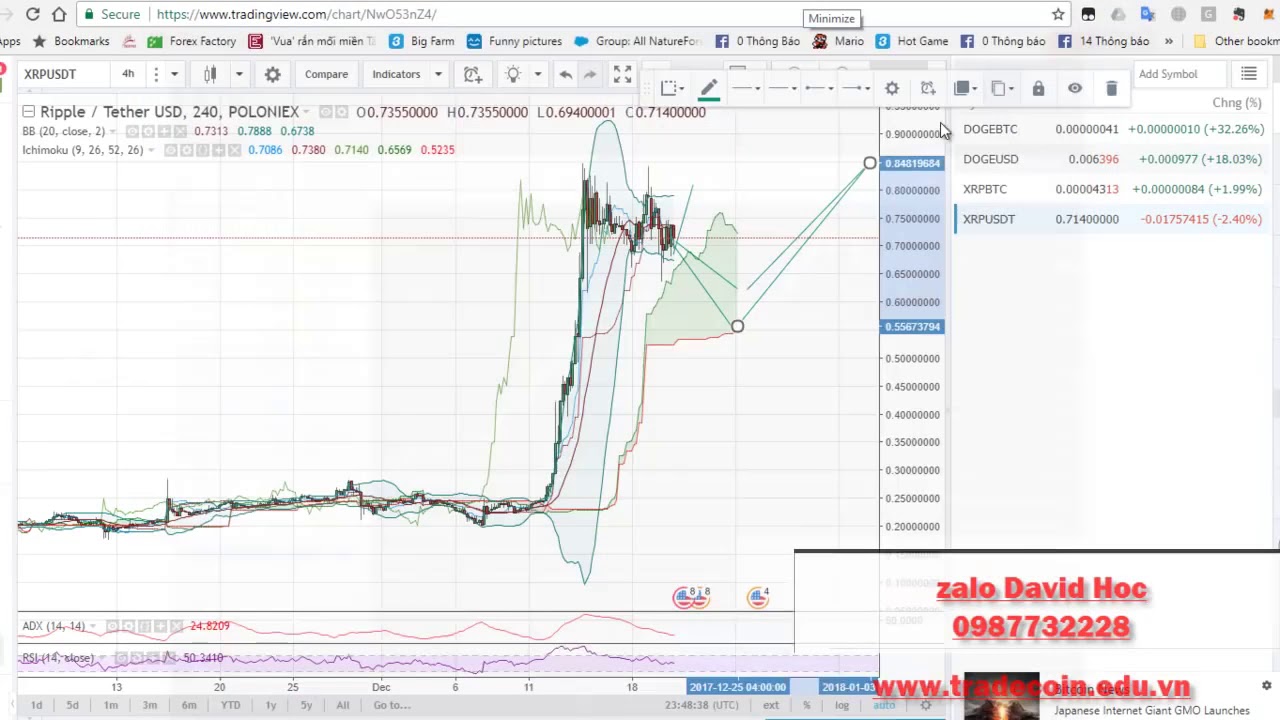Select the 1y time range
1280x720 pixels.
[x=271, y=705]
